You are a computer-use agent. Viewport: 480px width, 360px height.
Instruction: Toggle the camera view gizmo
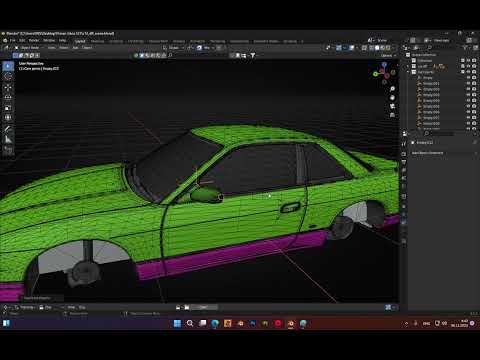(392, 106)
